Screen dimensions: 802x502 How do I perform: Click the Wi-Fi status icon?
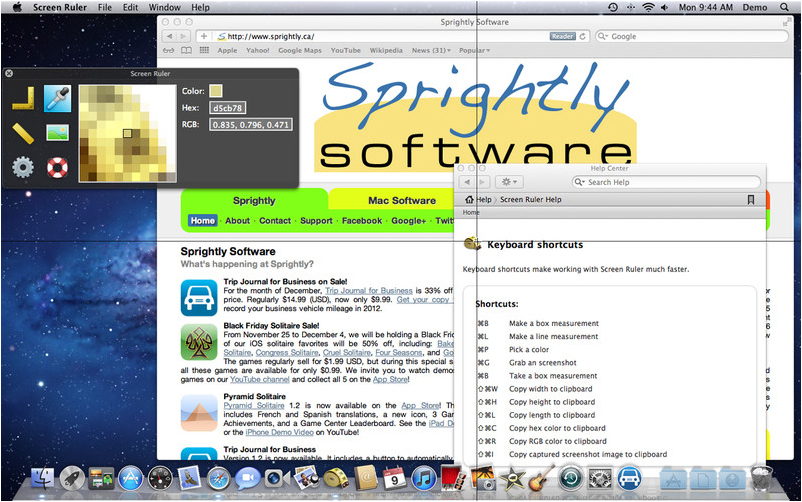coord(648,7)
